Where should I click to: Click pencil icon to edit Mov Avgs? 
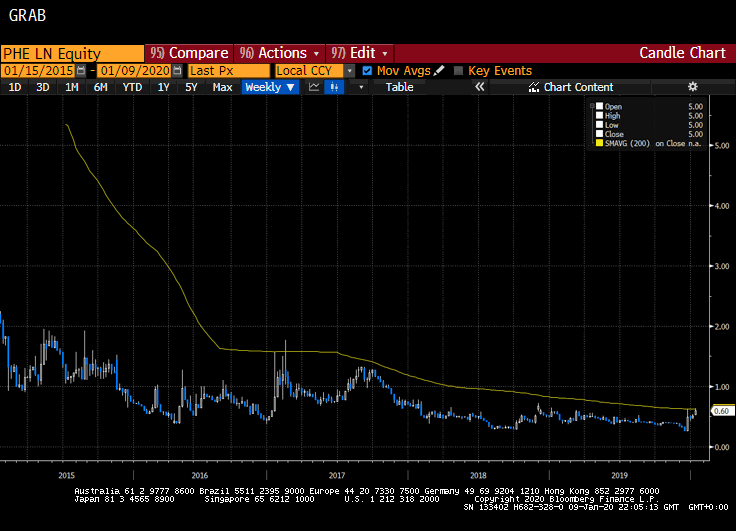click(439, 71)
